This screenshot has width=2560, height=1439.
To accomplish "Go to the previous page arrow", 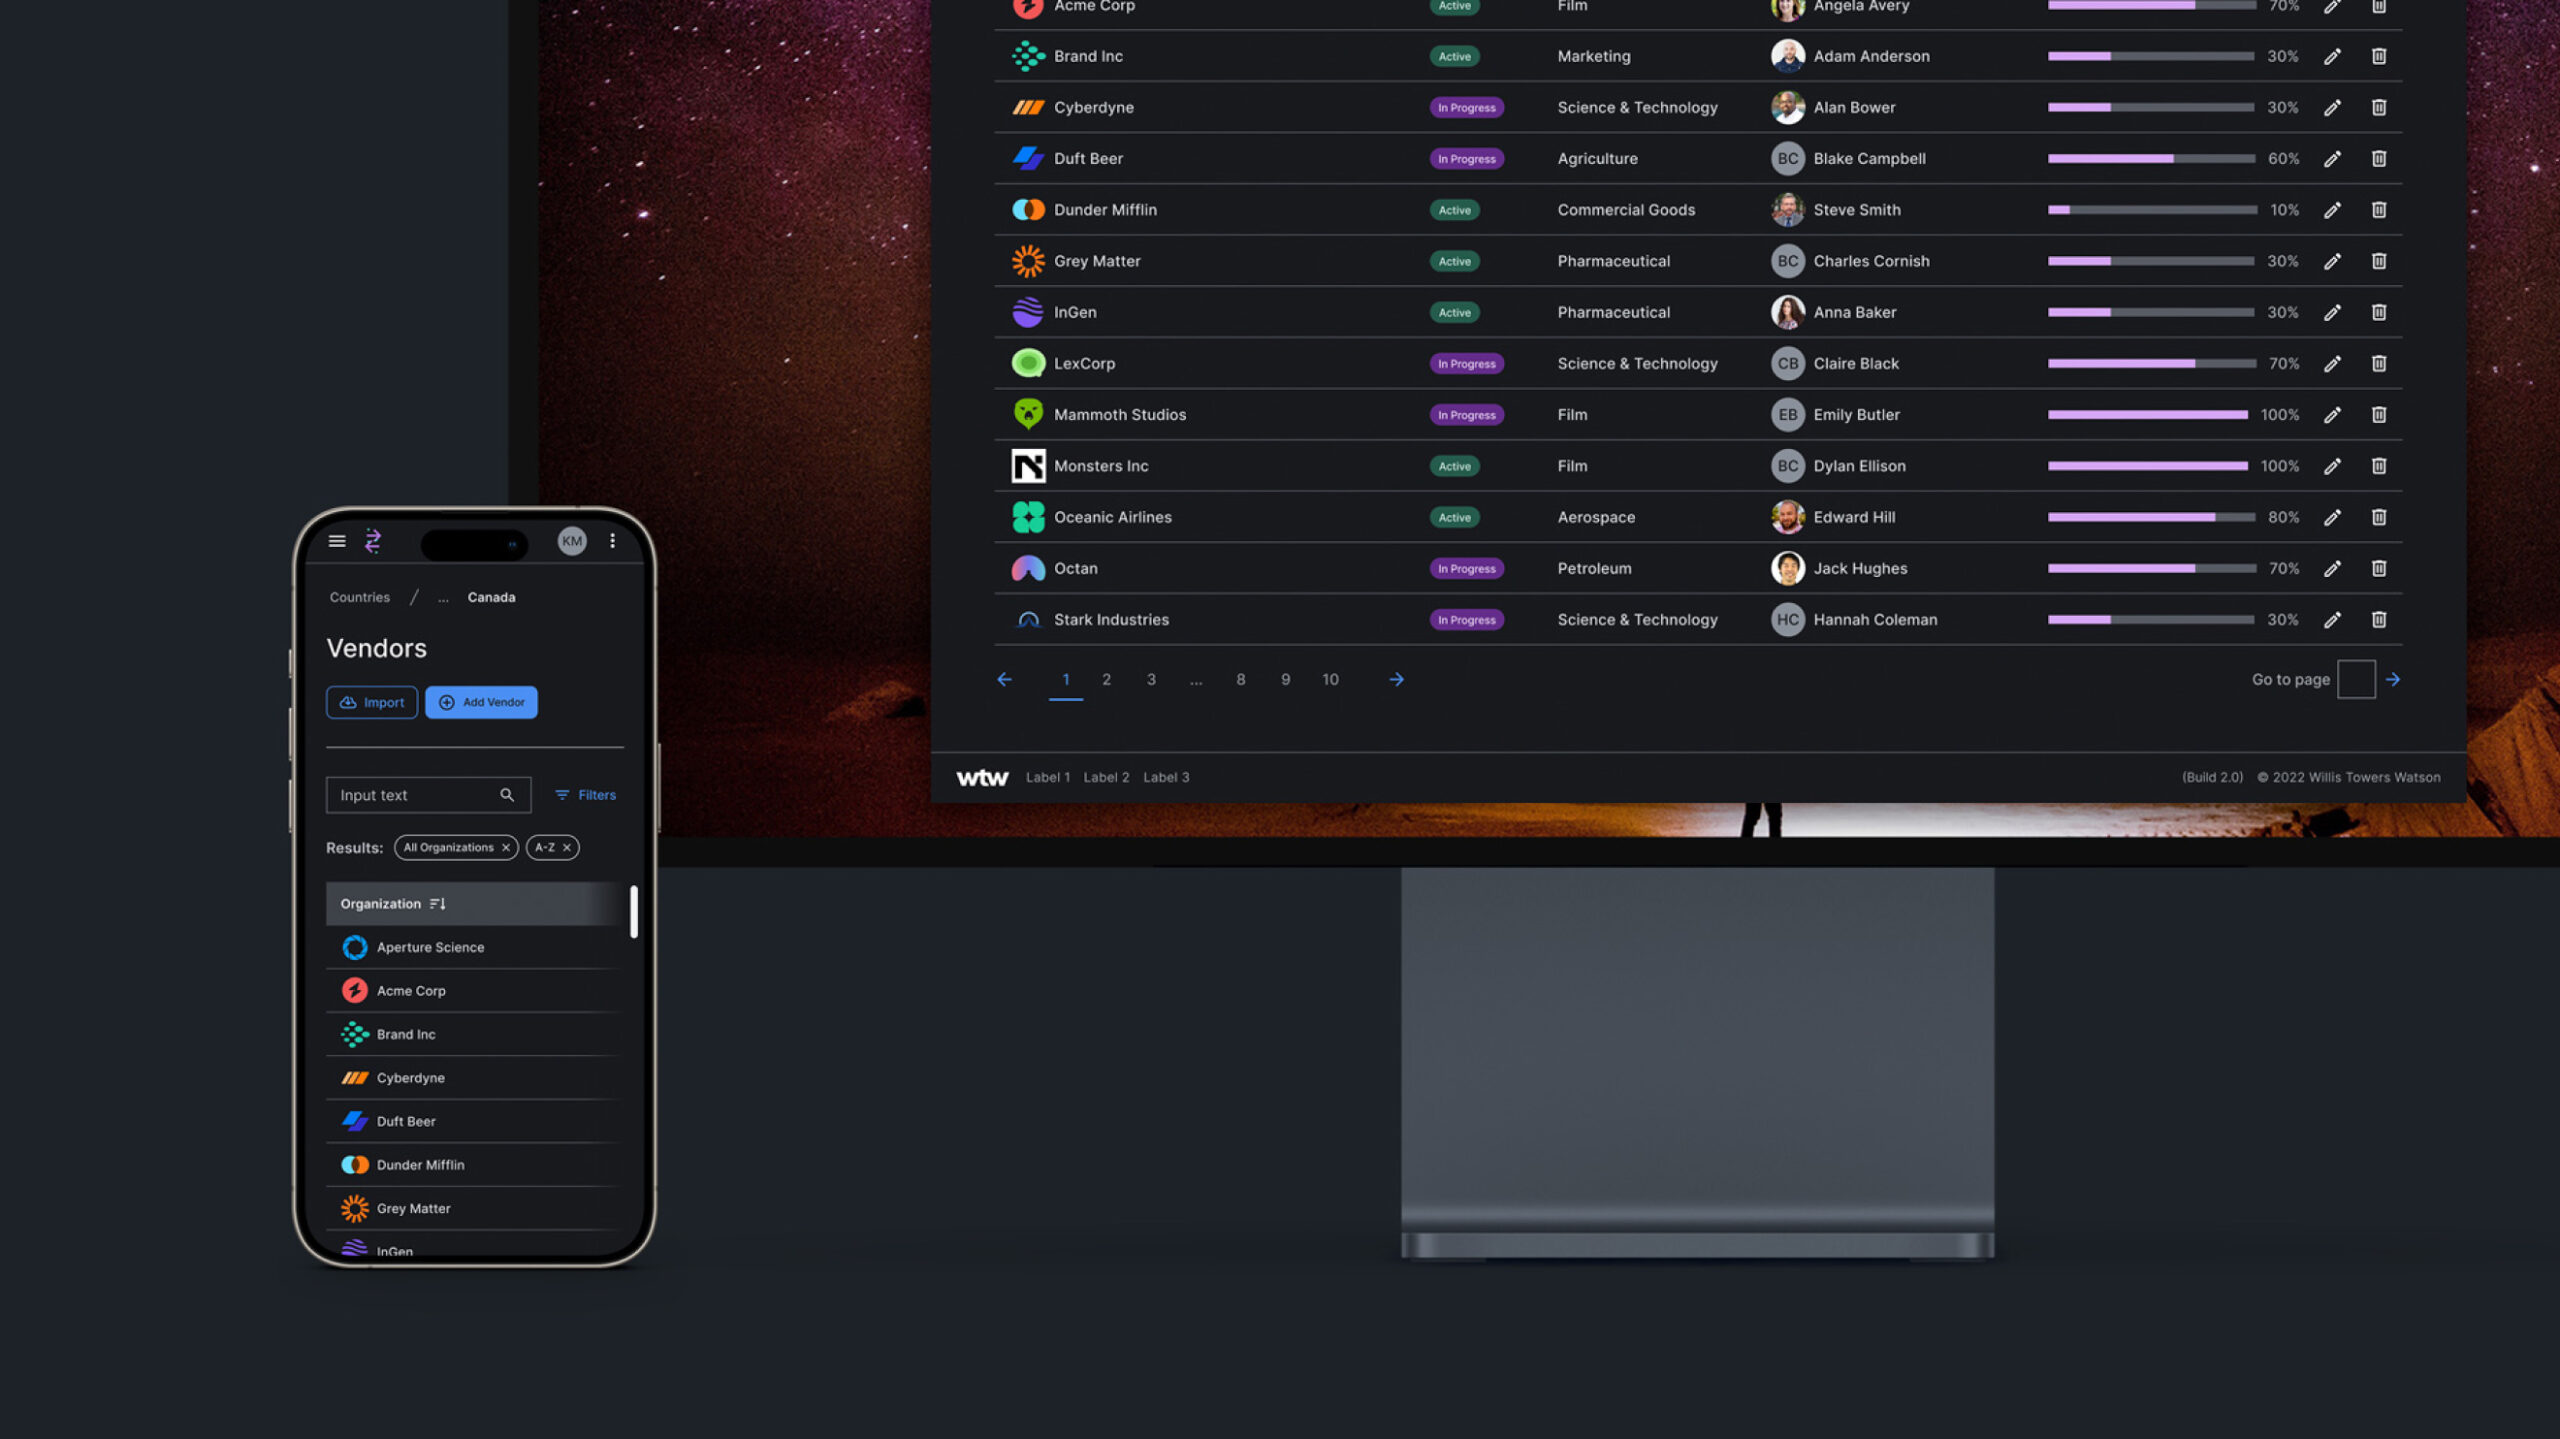I will [1004, 679].
